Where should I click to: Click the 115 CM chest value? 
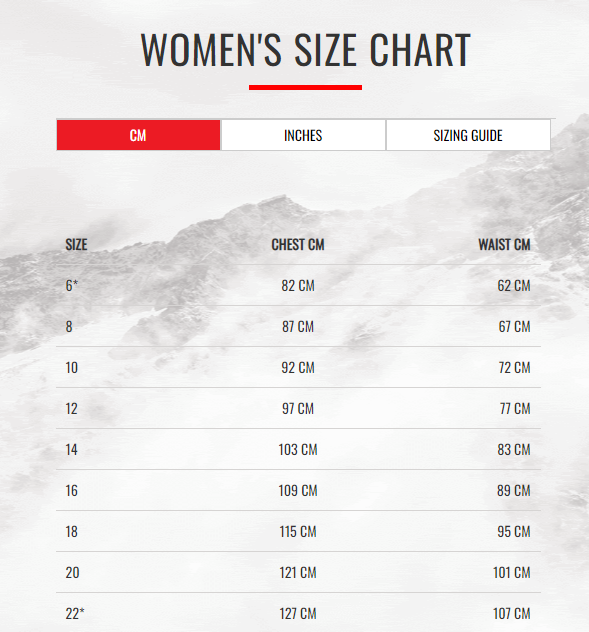[x=298, y=532]
